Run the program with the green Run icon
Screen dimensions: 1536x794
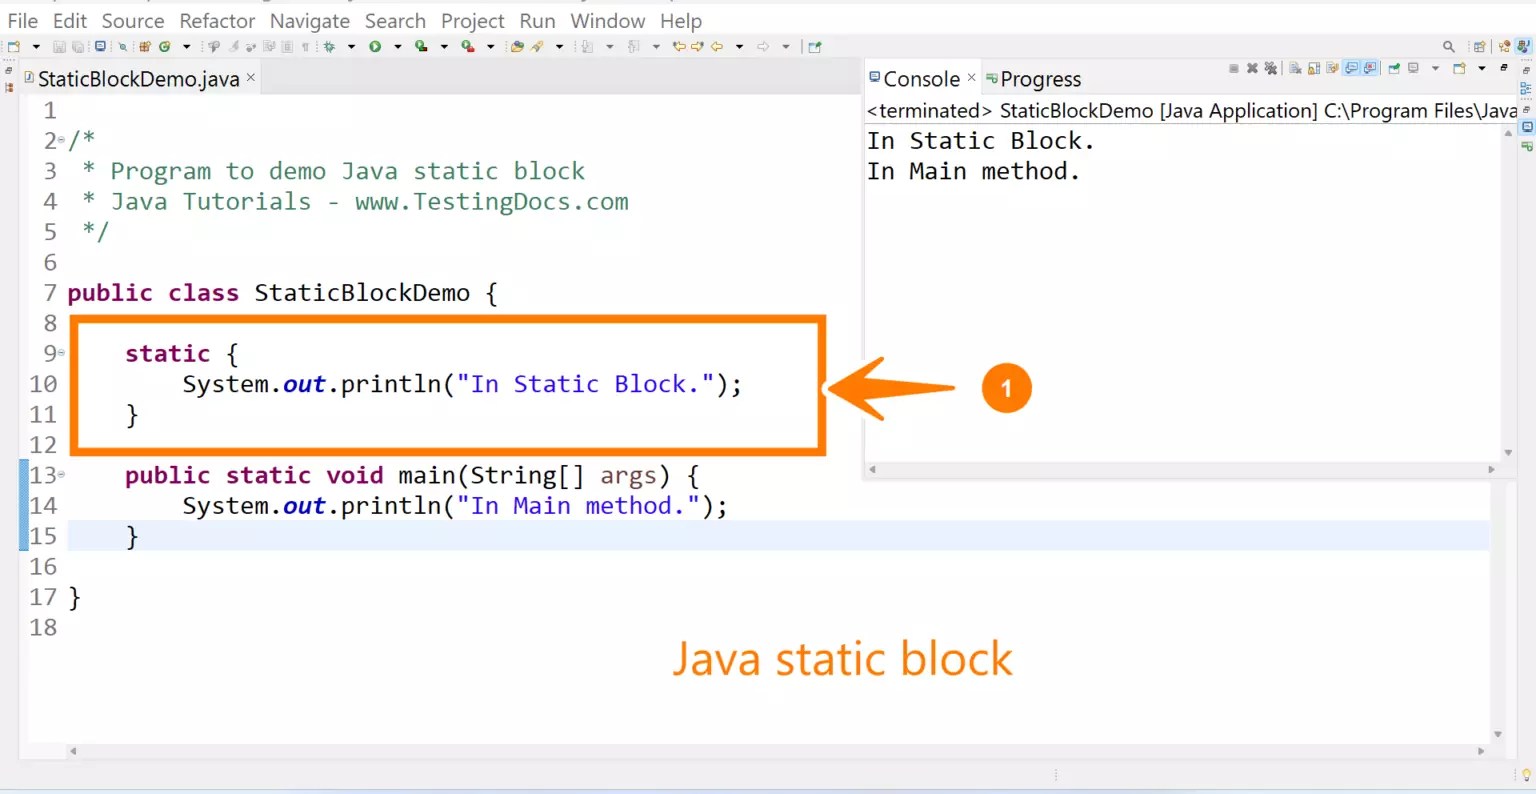(x=375, y=46)
